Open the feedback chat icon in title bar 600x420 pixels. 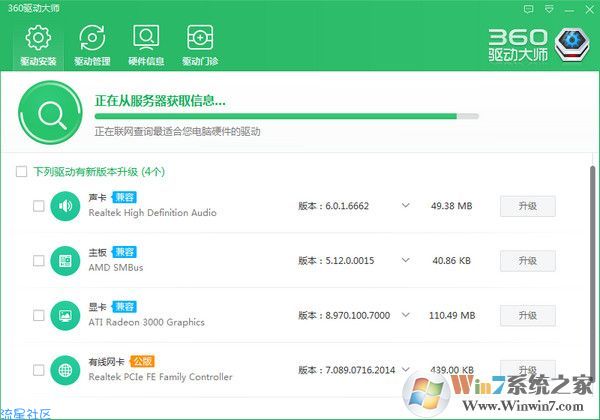[528, 9]
